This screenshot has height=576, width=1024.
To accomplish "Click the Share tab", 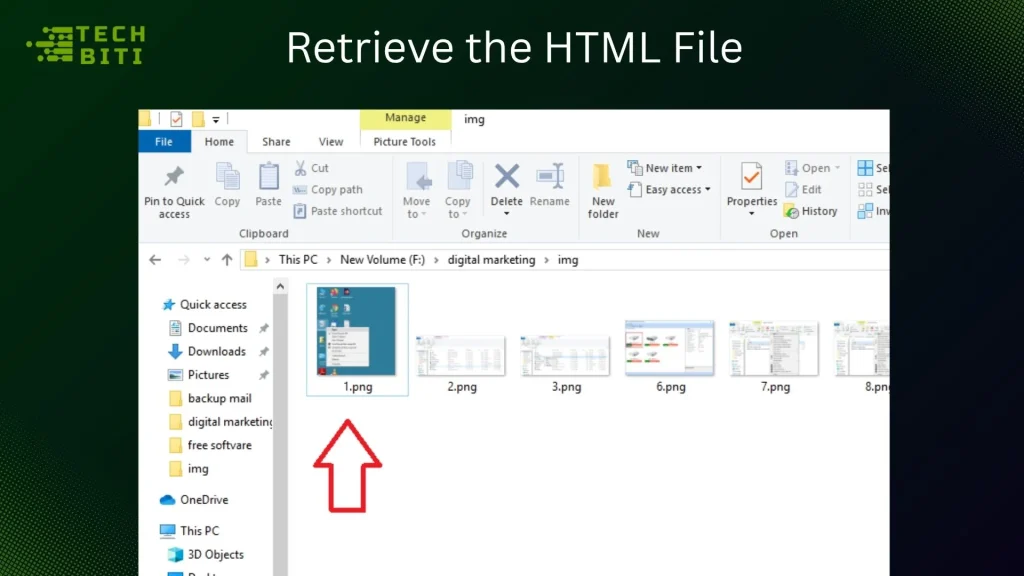I will pos(276,141).
